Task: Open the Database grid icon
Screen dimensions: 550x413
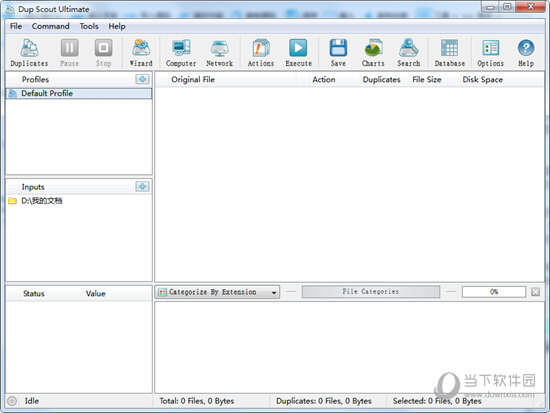Action: tap(450, 53)
